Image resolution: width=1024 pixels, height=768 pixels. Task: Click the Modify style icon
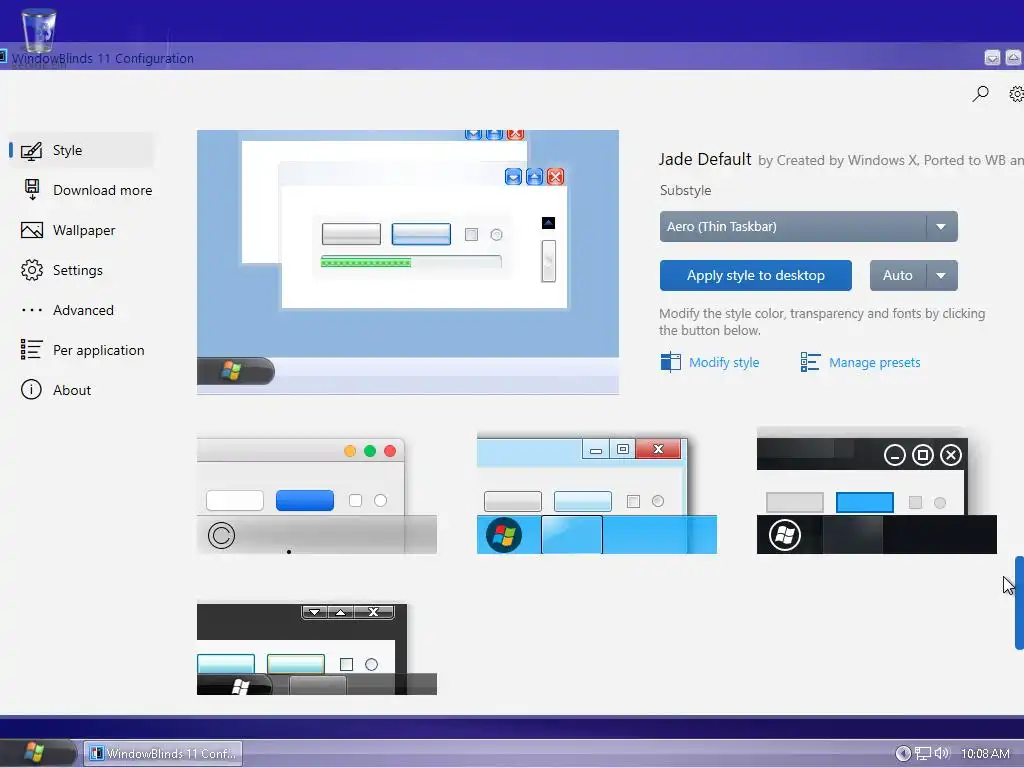(670, 362)
